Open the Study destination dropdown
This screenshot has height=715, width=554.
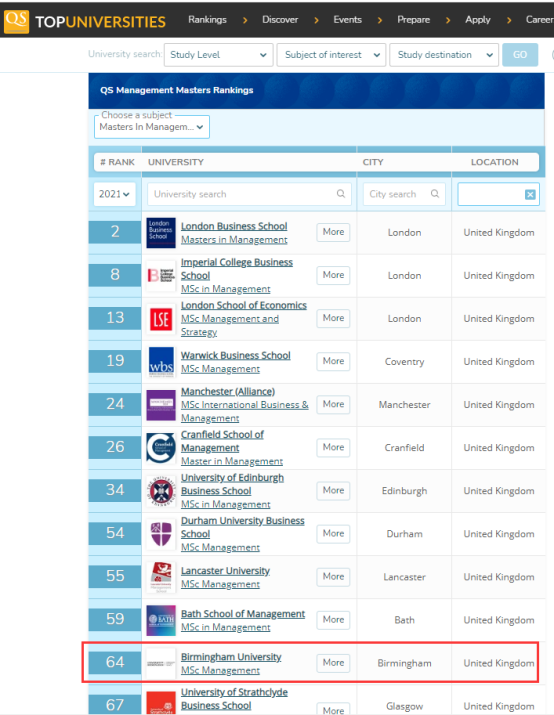click(444, 55)
